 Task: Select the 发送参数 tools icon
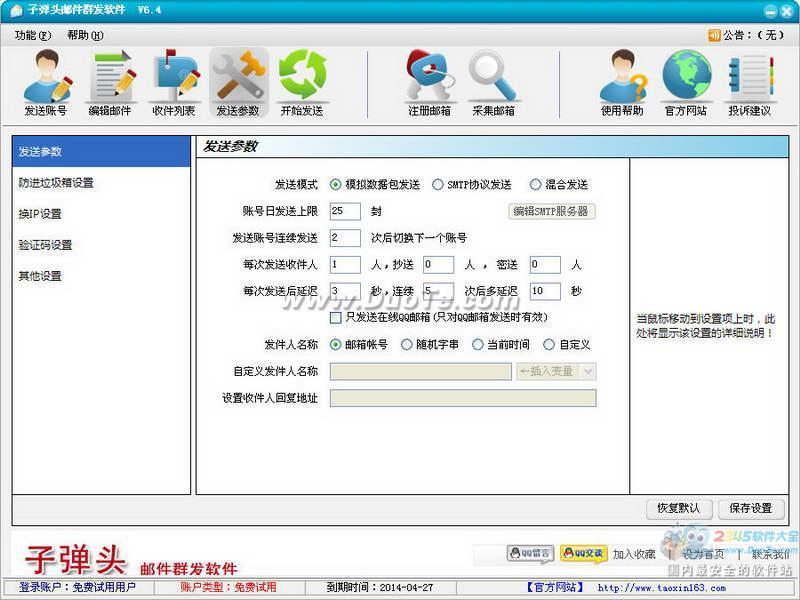coord(238,83)
